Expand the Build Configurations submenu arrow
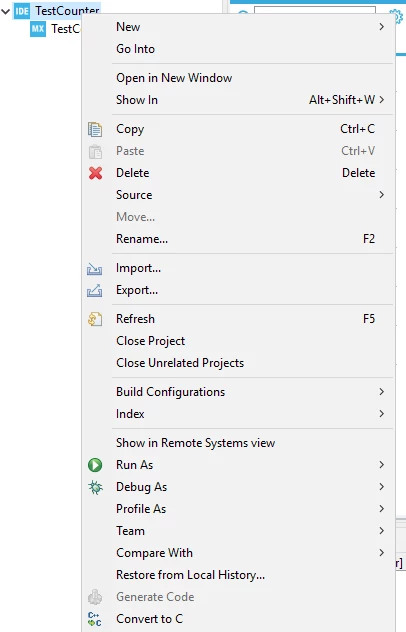 tap(381, 392)
